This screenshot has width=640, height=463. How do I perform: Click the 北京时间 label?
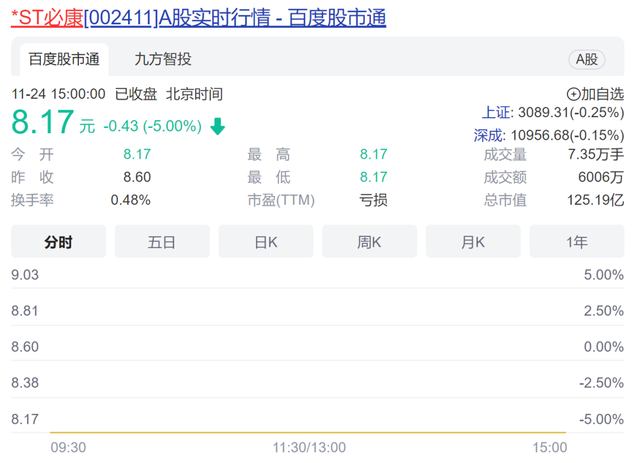point(194,94)
